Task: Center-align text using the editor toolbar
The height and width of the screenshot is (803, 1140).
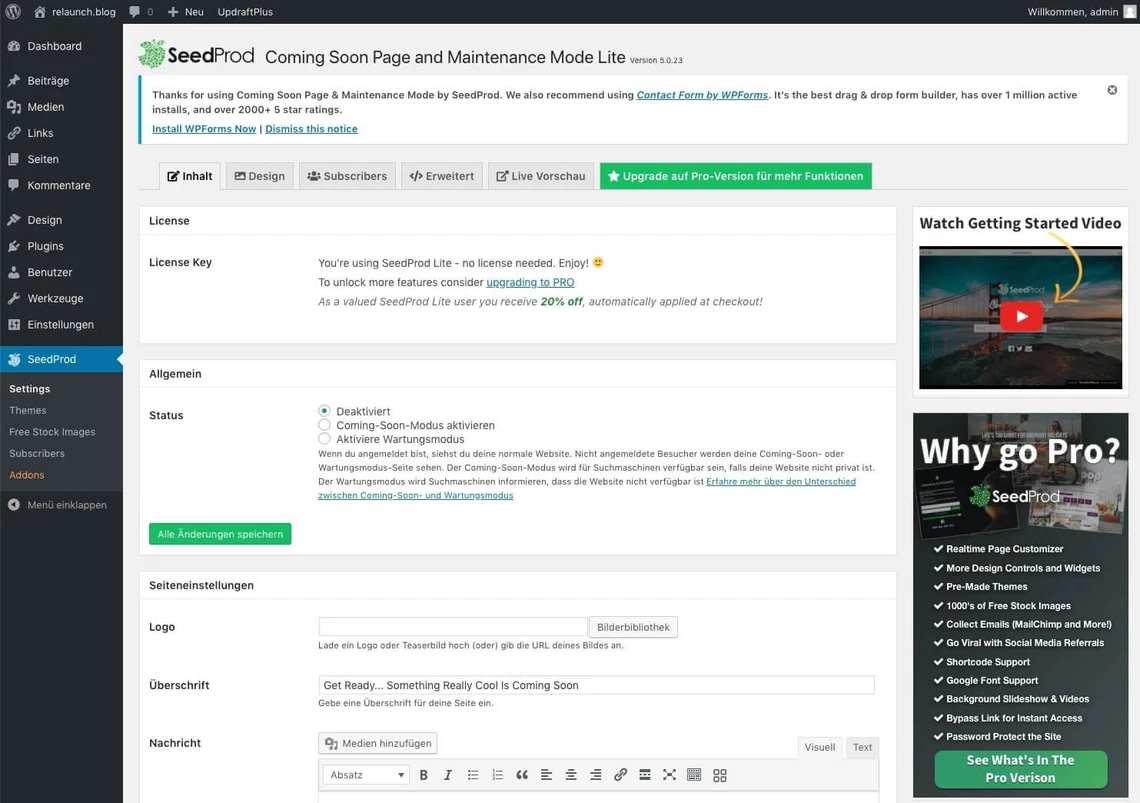Action: pos(571,774)
